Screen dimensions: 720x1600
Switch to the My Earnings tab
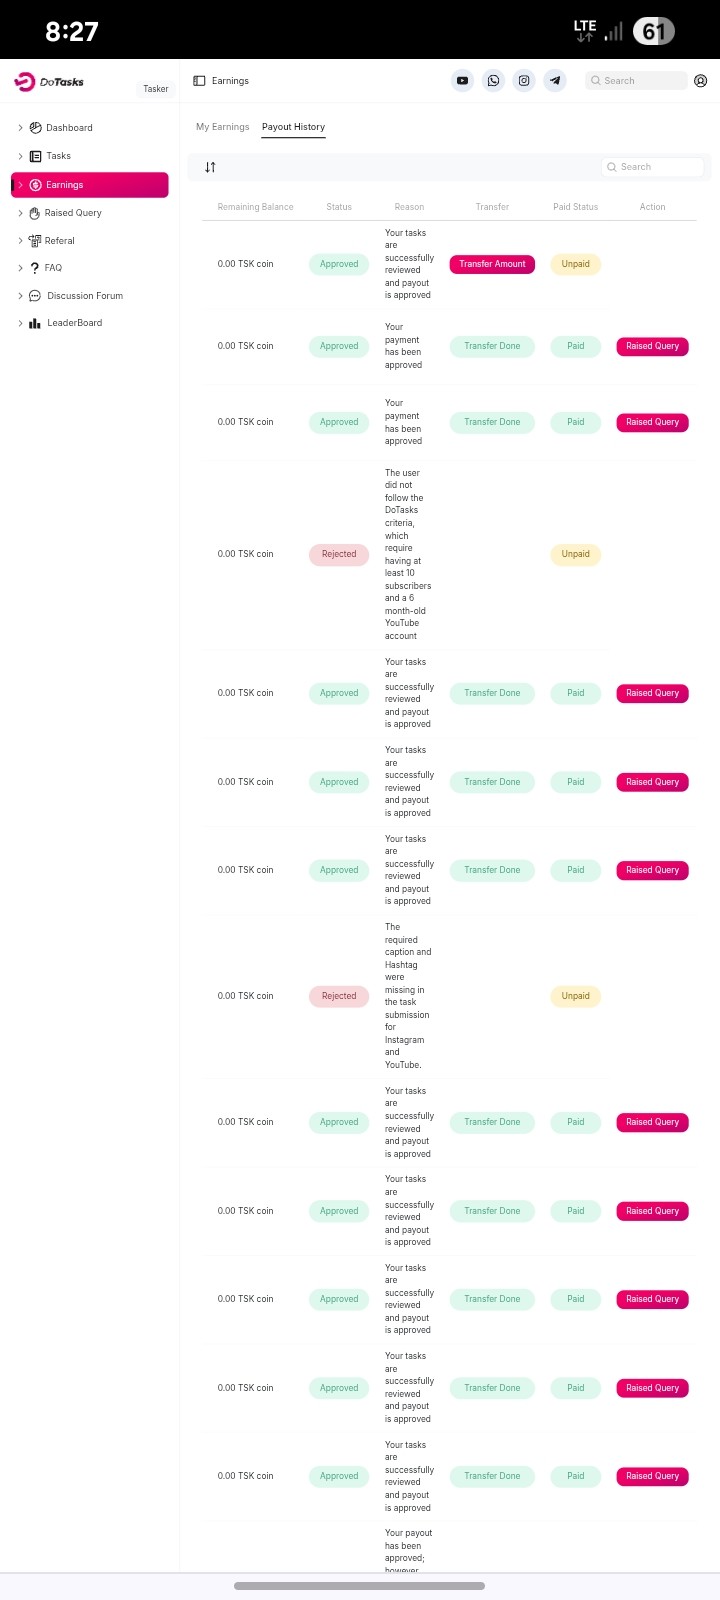point(222,127)
